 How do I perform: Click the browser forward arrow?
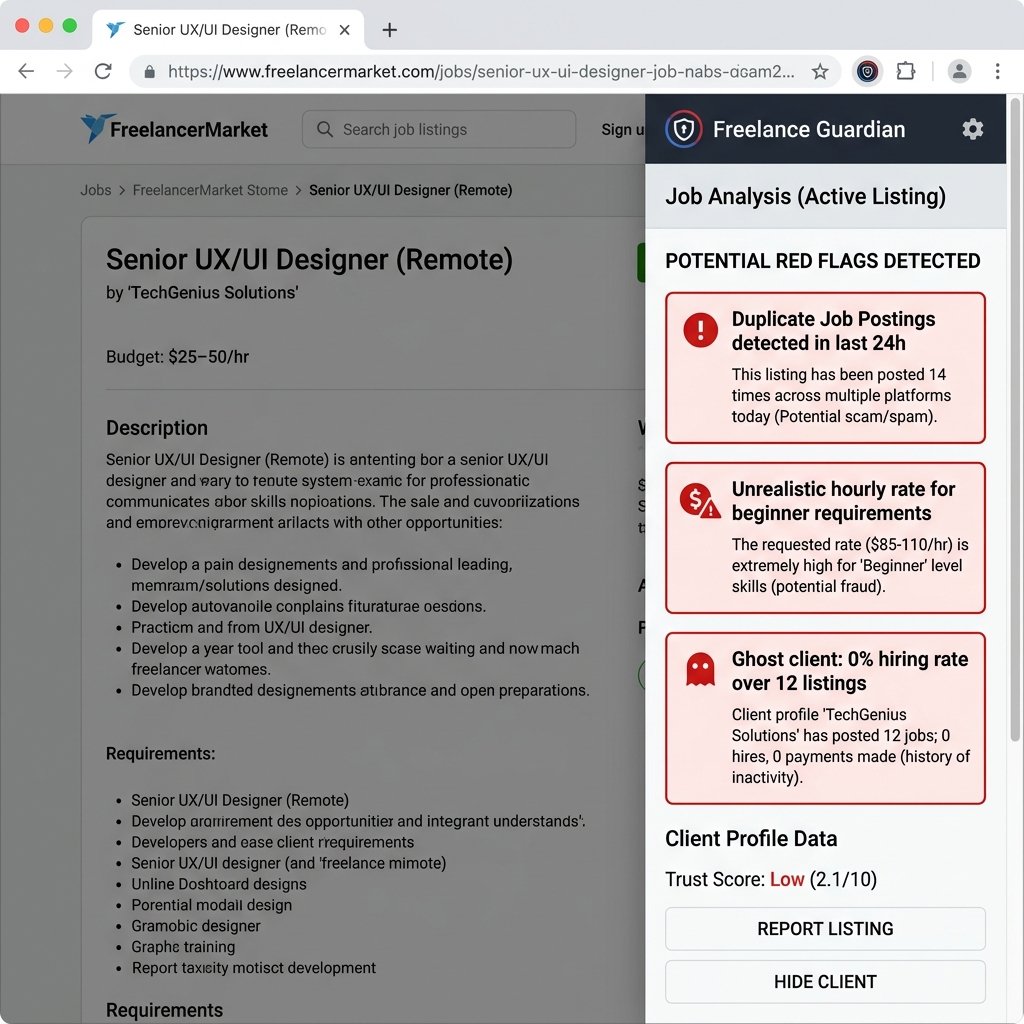[x=65, y=71]
